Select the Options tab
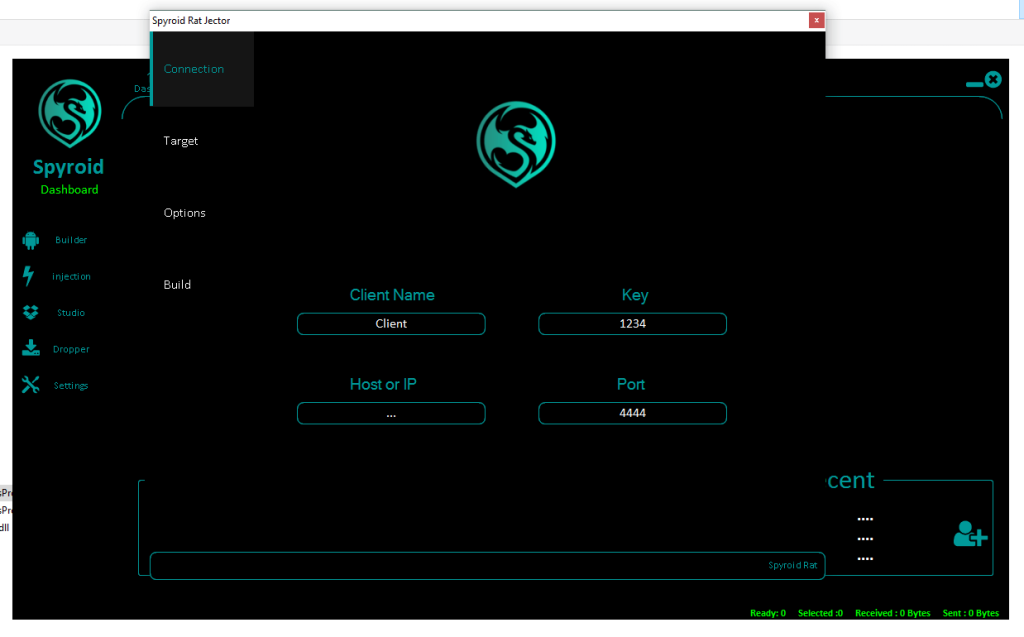Screen dimensions: 1024x637 (185, 213)
